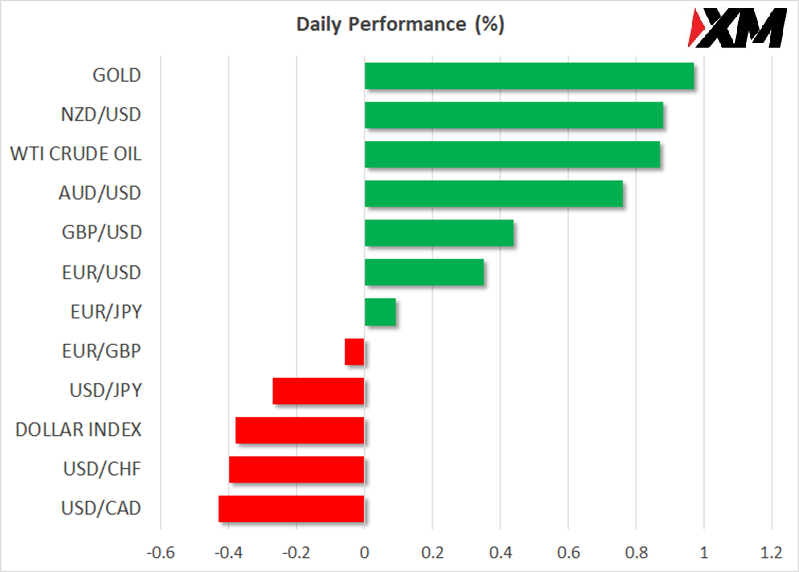The image size is (799, 572).
Task: Click the USD/CAD red bar
Action: click(291, 509)
